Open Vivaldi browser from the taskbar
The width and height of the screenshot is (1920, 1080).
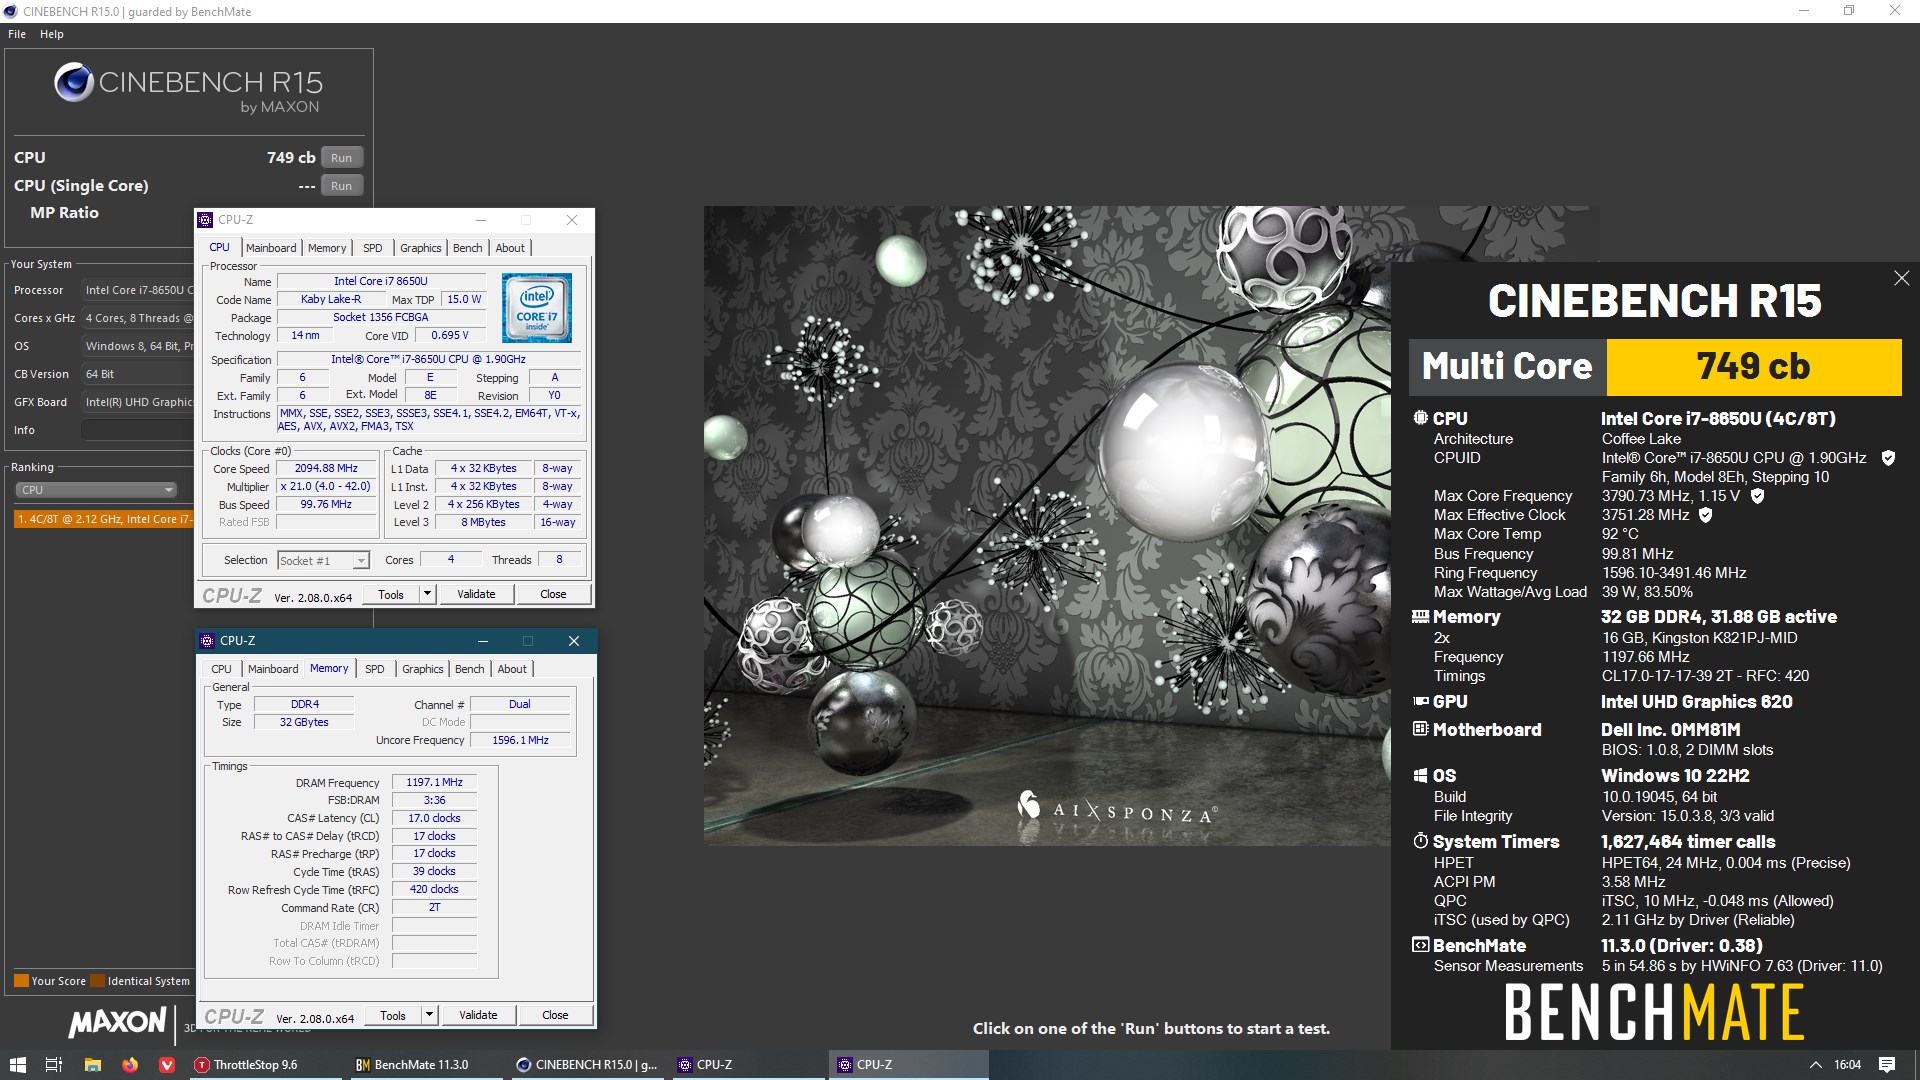[x=167, y=1065]
